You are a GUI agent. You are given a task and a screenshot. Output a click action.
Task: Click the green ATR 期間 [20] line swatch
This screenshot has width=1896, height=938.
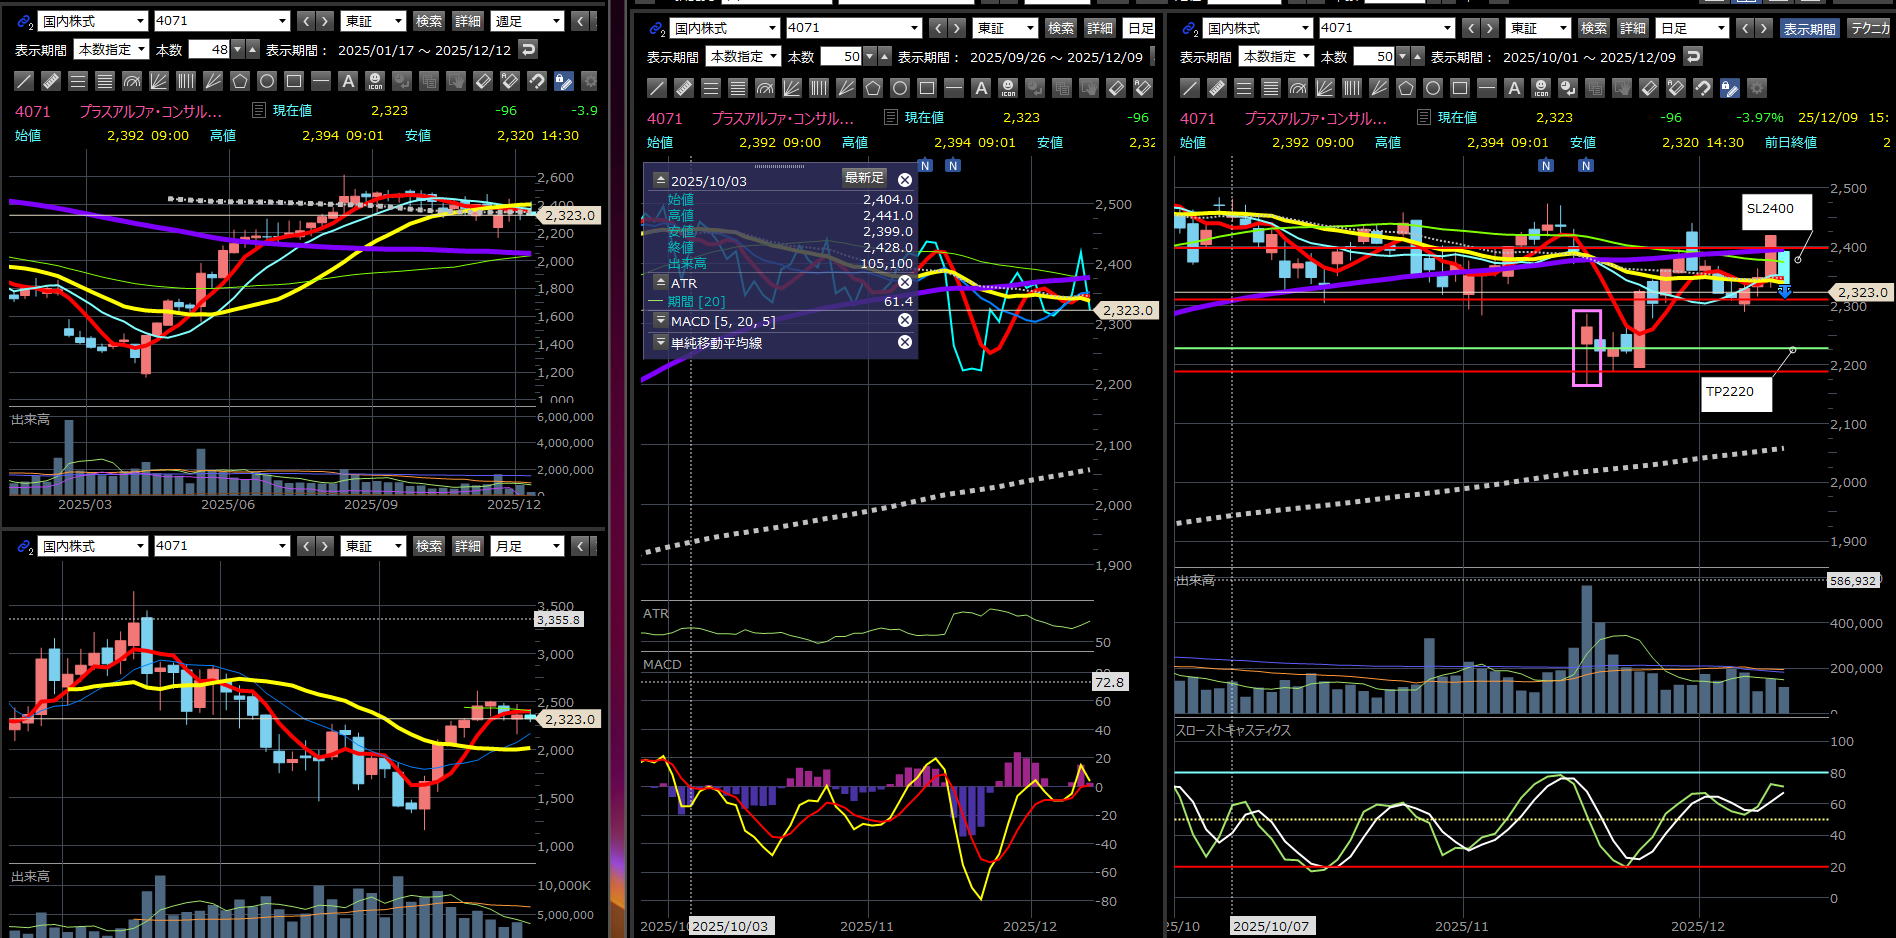[656, 301]
